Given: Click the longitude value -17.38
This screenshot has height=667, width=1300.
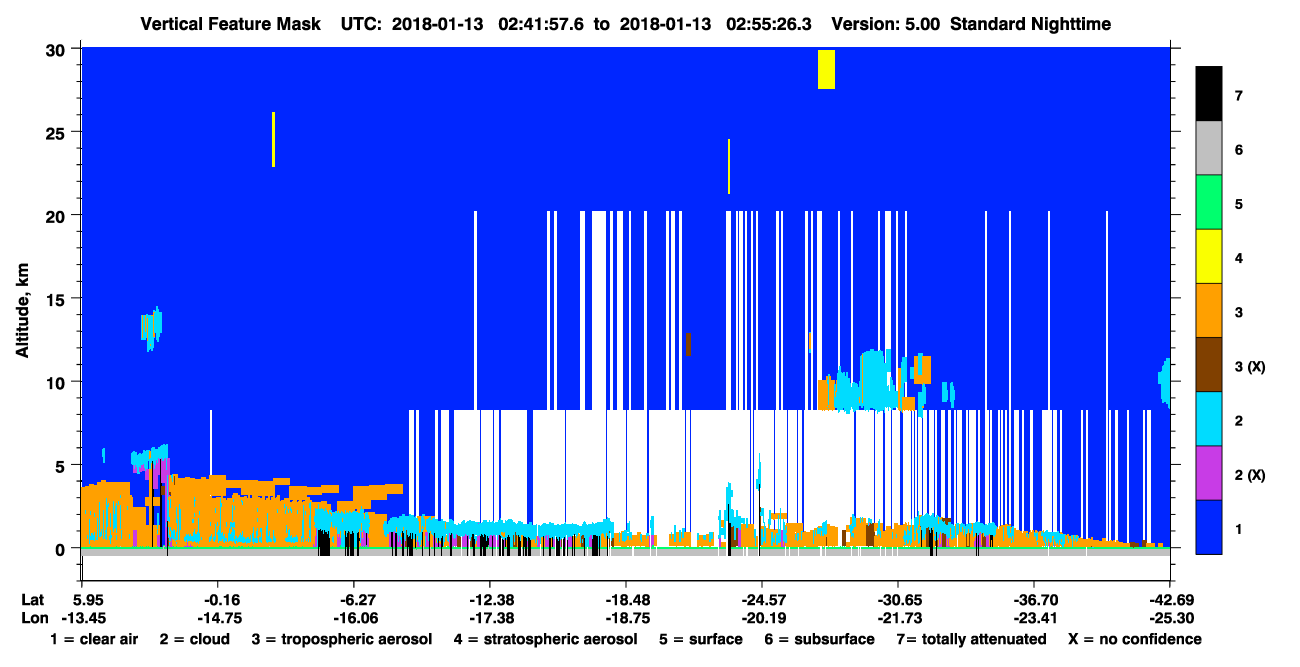Looking at the screenshot, I should tap(490, 618).
